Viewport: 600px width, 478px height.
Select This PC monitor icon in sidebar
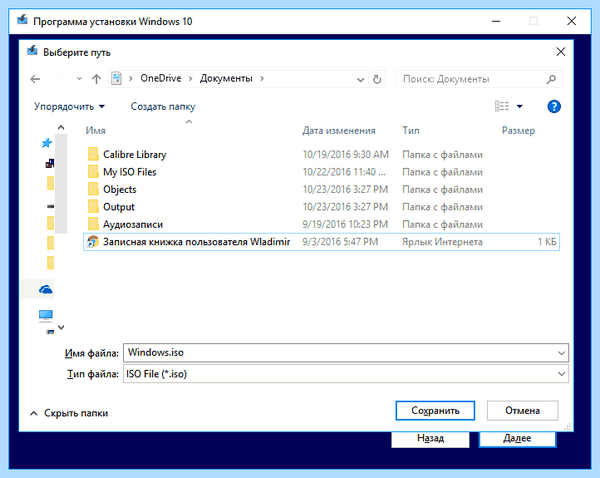[46, 315]
